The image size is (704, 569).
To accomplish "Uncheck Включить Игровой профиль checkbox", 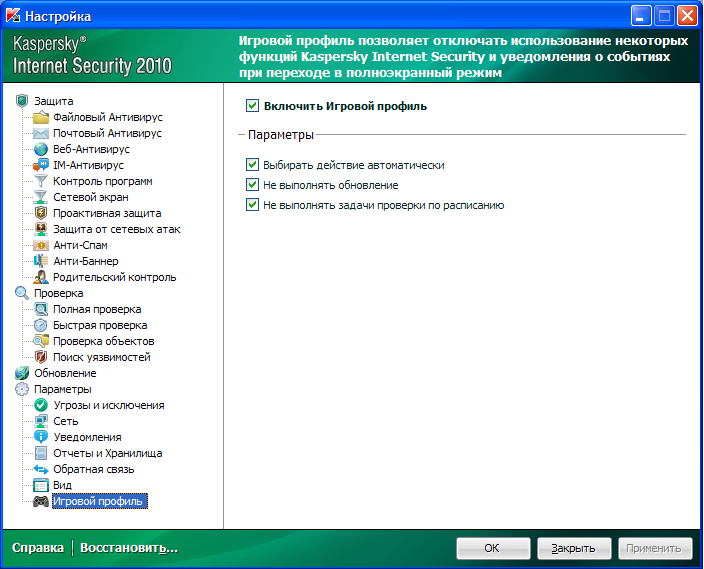I will tap(252, 106).
